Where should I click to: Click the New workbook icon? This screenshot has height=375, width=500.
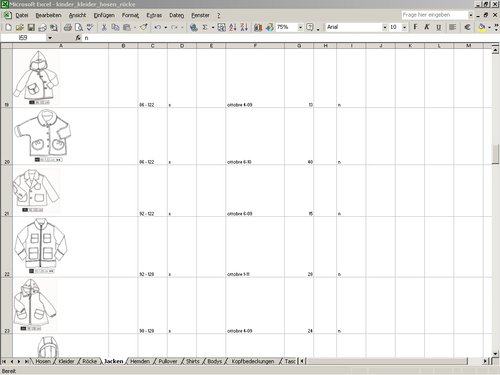click(x=9, y=27)
